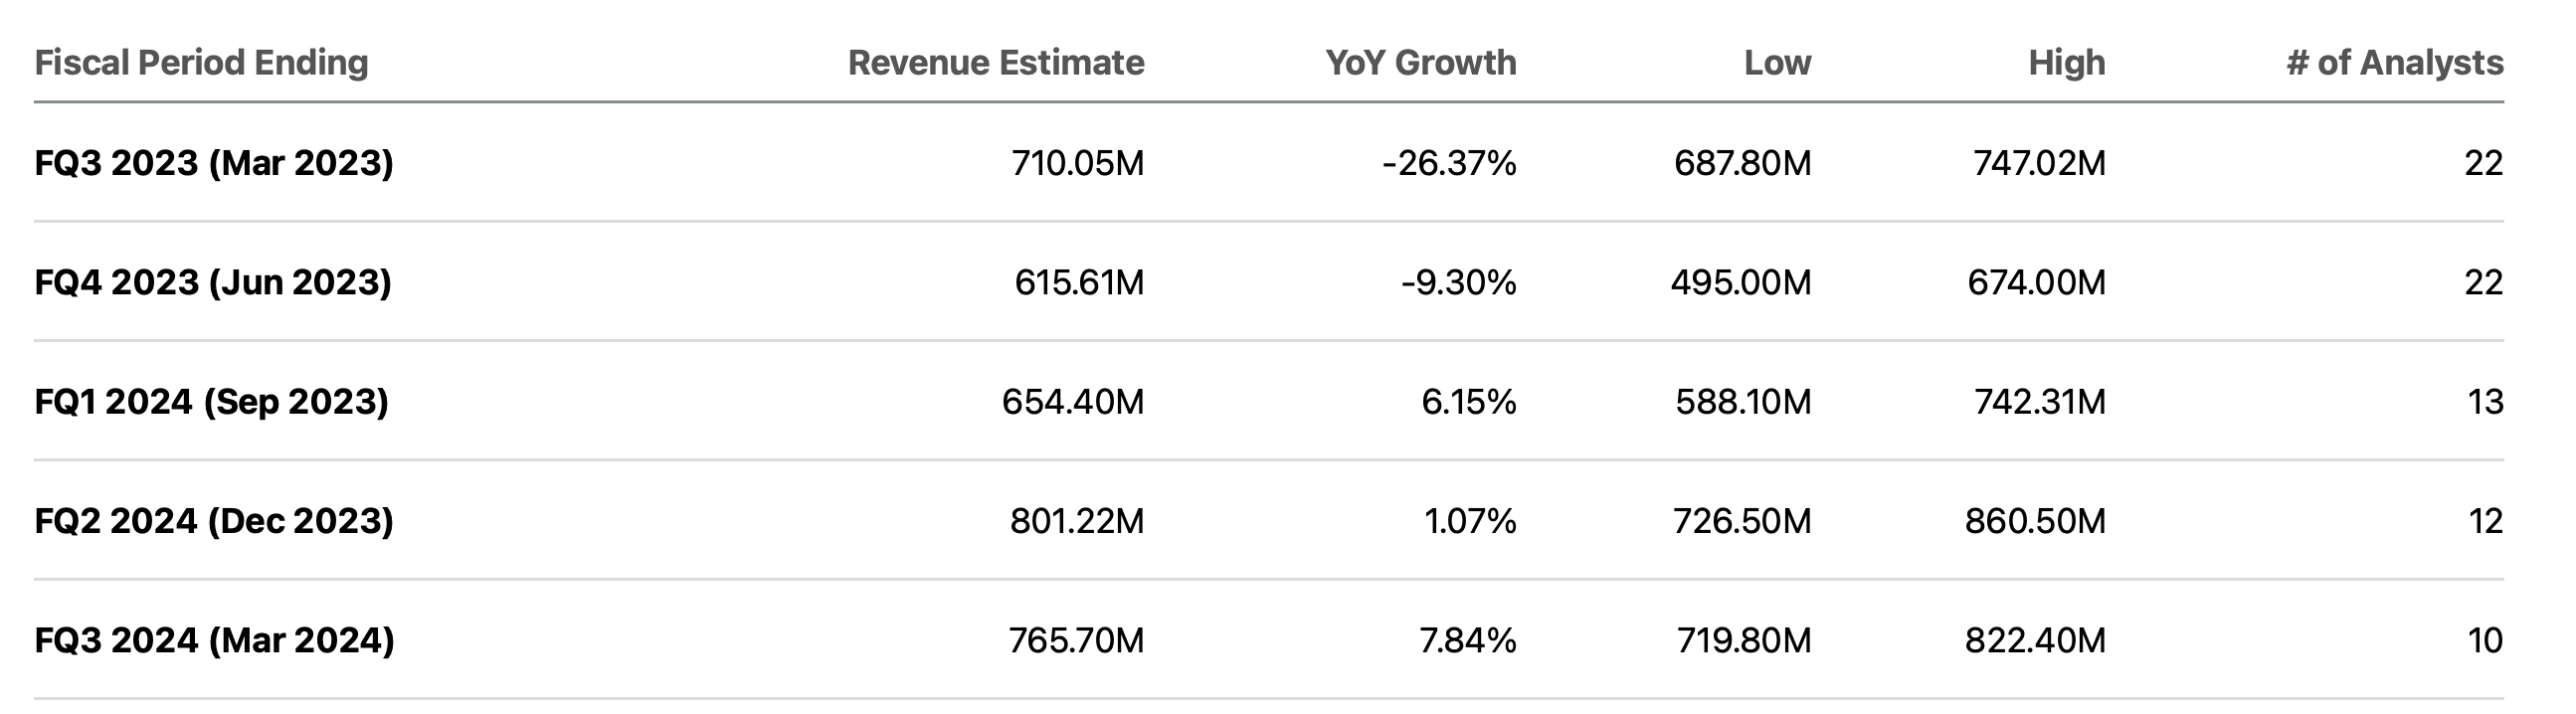Select the FQ2 2024 (Dec 2023) row label
This screenshot has width=2576, height=714.
point(214,520)
